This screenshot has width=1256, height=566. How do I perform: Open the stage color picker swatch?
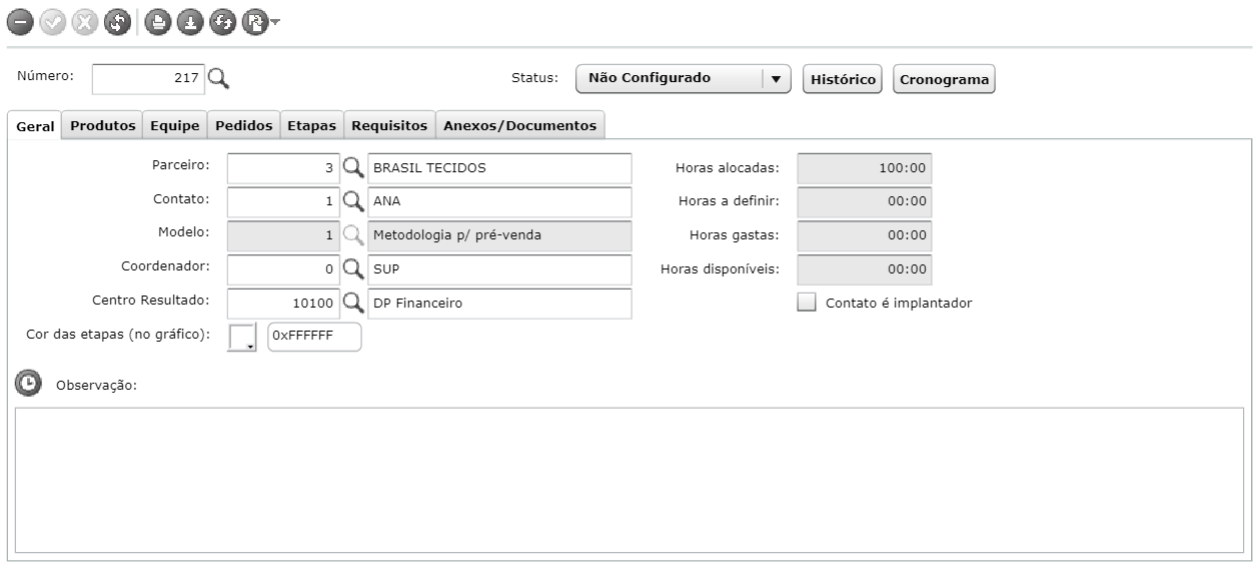243,338
